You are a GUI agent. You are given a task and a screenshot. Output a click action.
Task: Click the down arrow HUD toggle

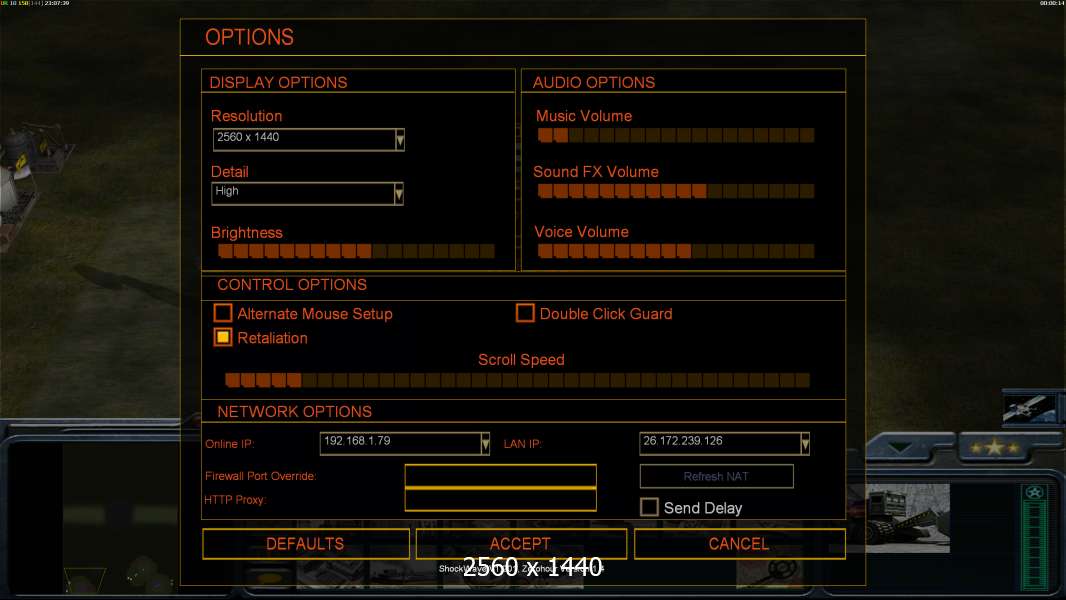pos(900,447)
